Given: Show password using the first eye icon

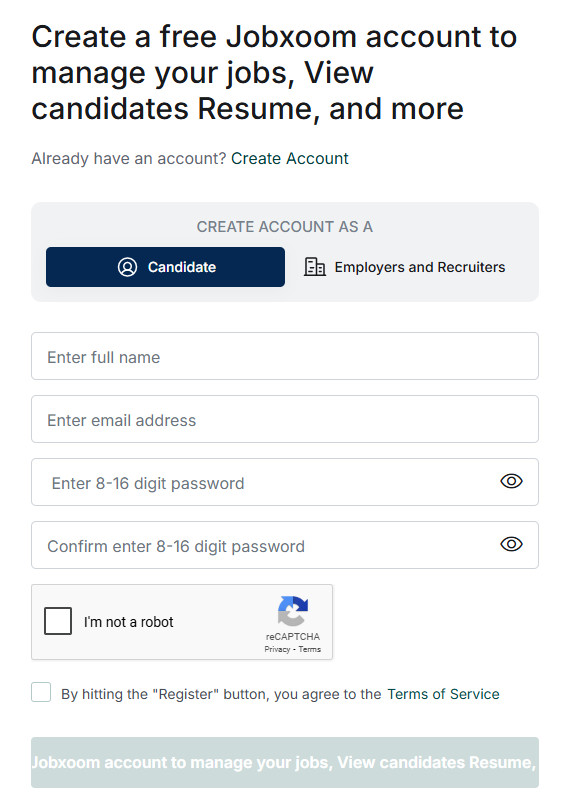Looking at the screenshot, I should point(511,481).
